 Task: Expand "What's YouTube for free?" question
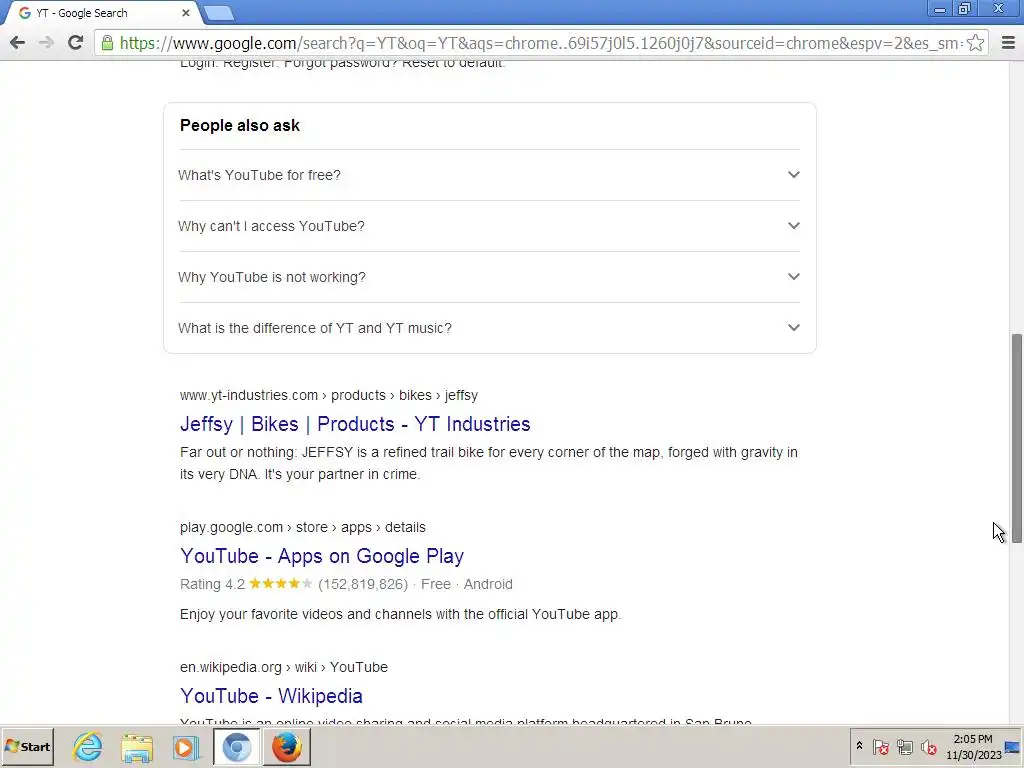pos(489,175)
